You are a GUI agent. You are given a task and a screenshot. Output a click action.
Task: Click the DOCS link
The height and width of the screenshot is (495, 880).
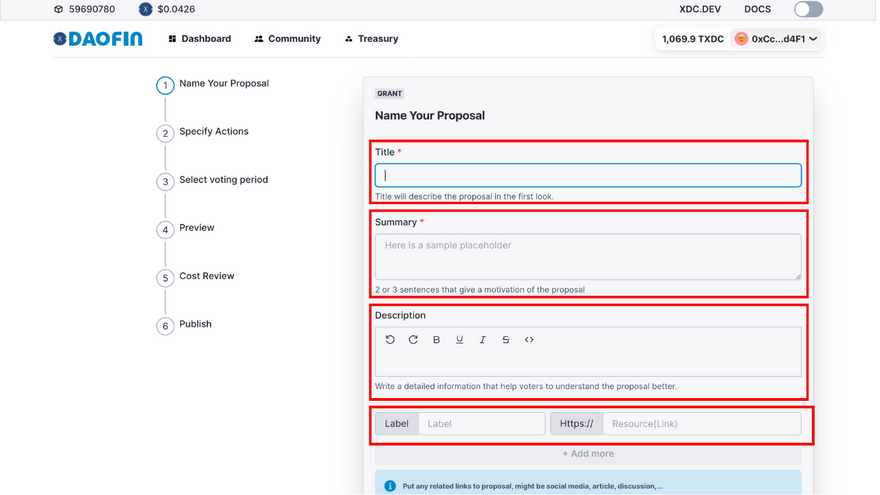(x=757, y=9)
